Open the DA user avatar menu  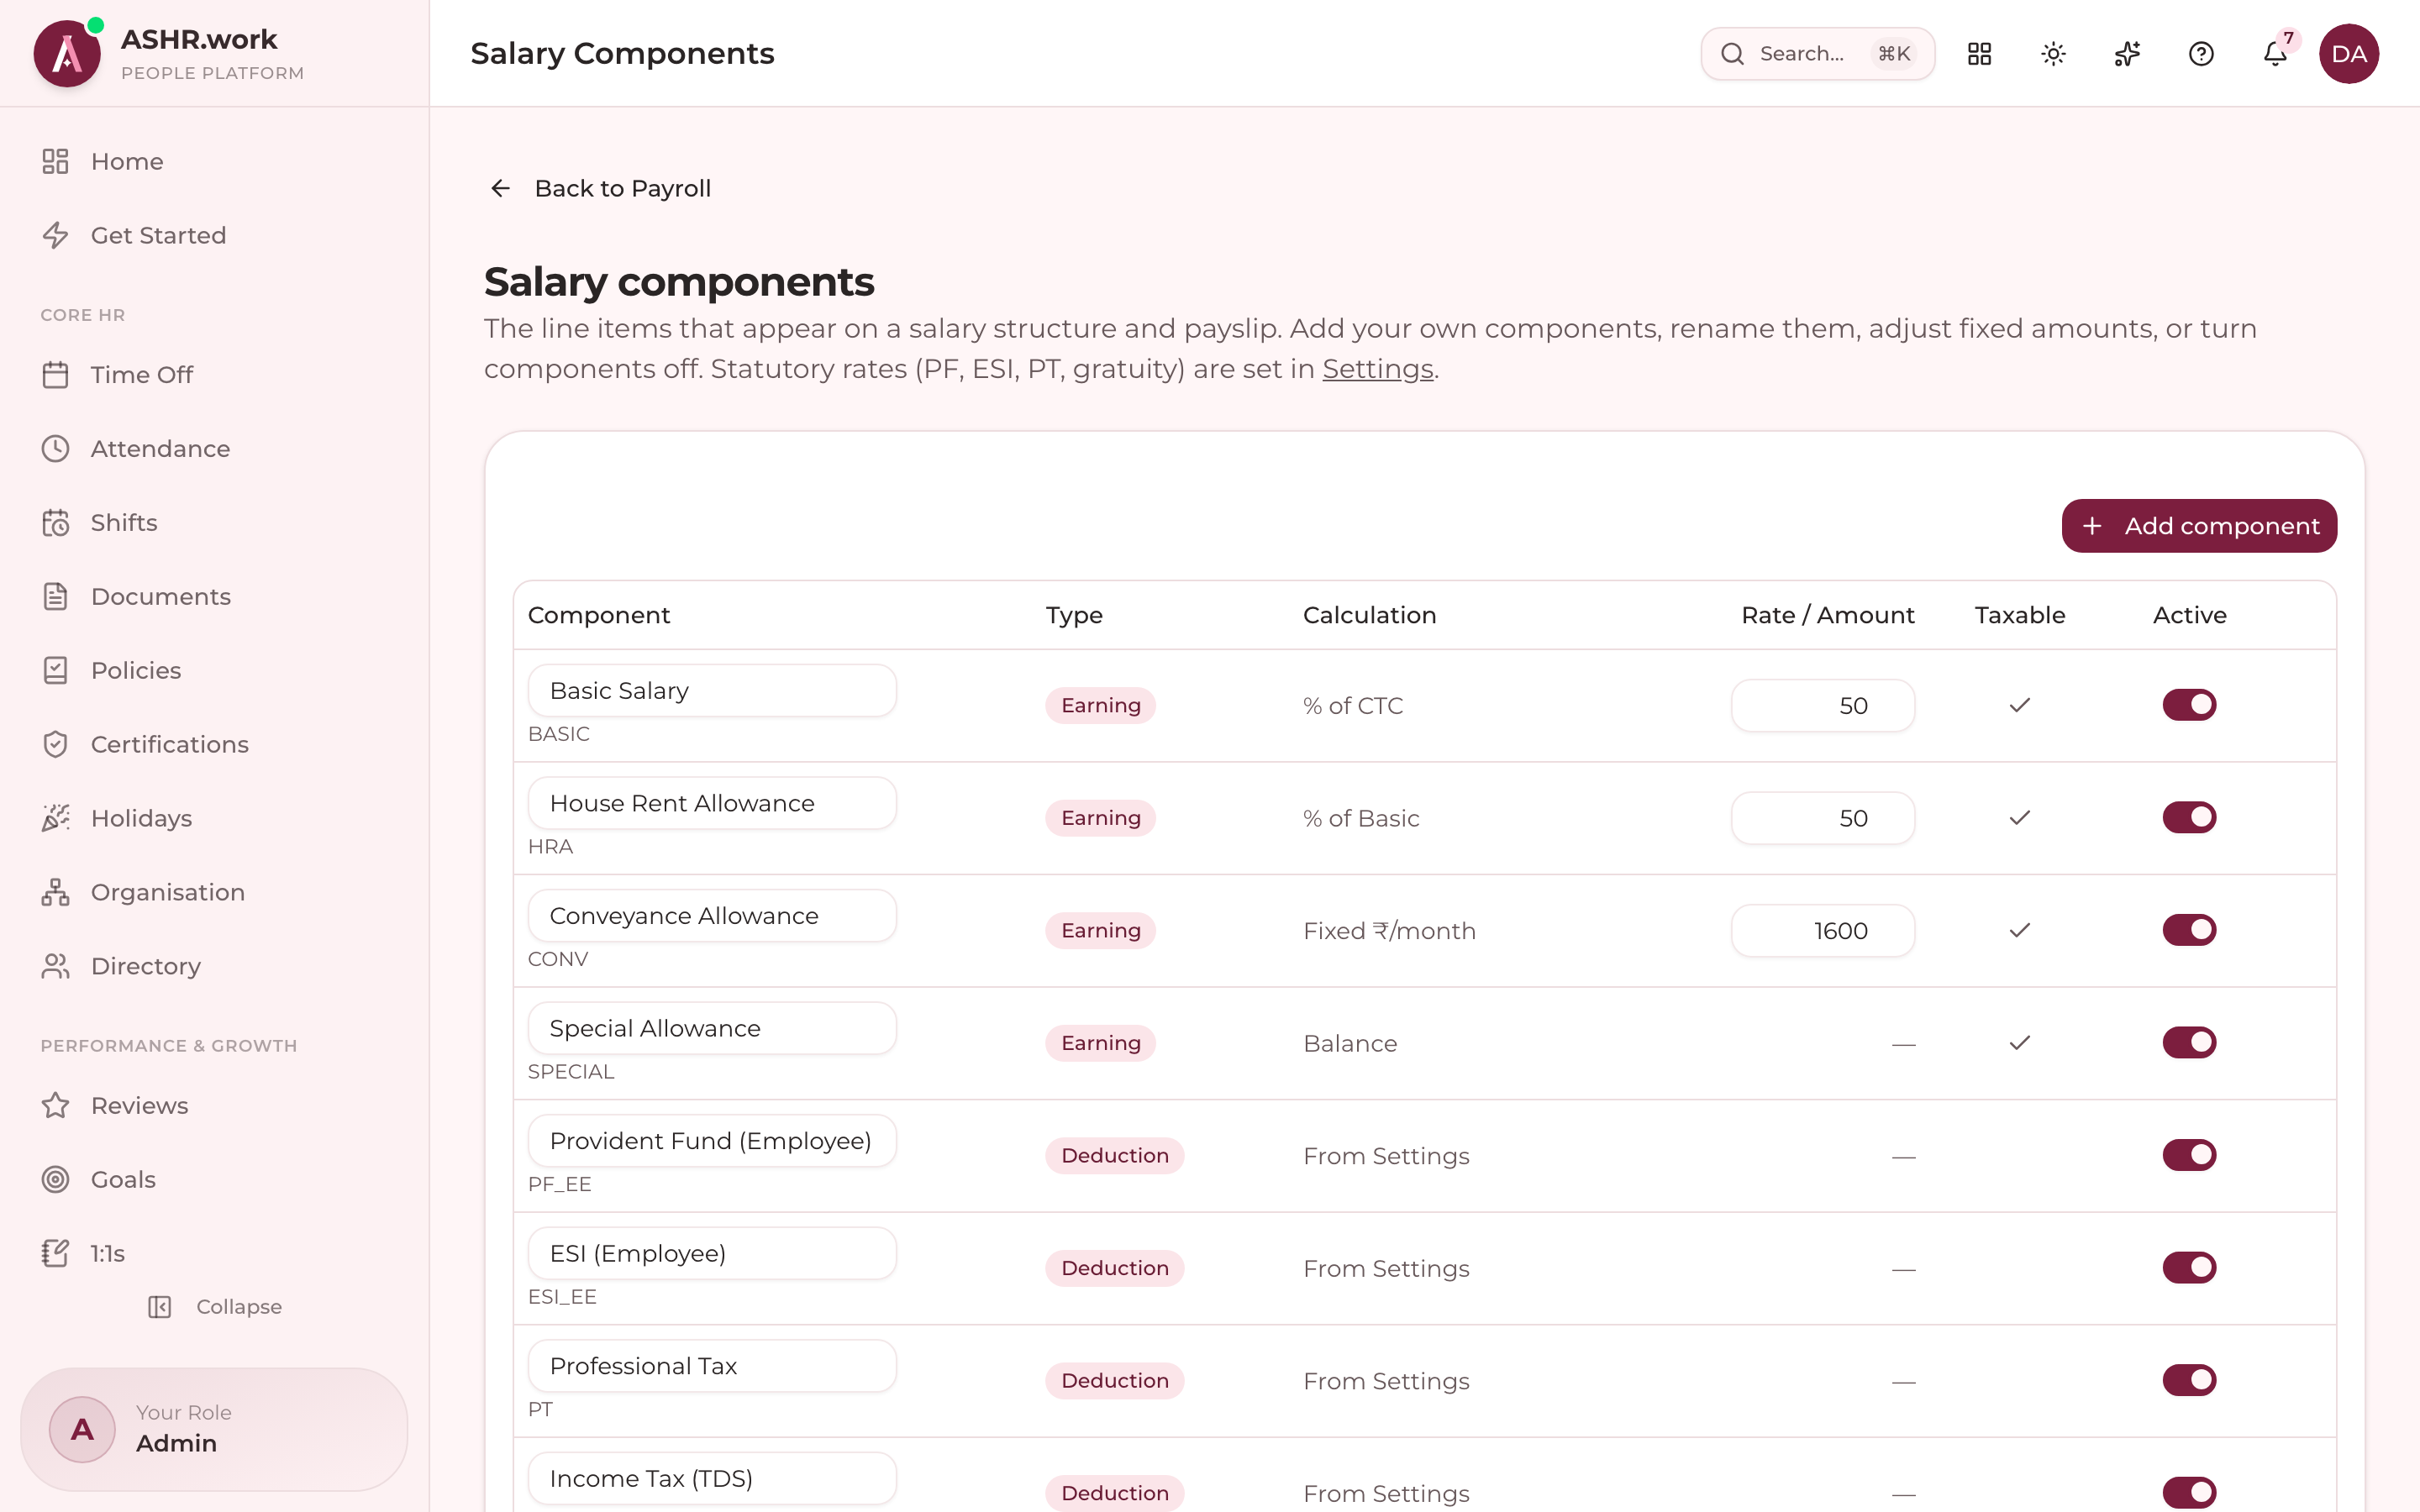(2349, 54)
